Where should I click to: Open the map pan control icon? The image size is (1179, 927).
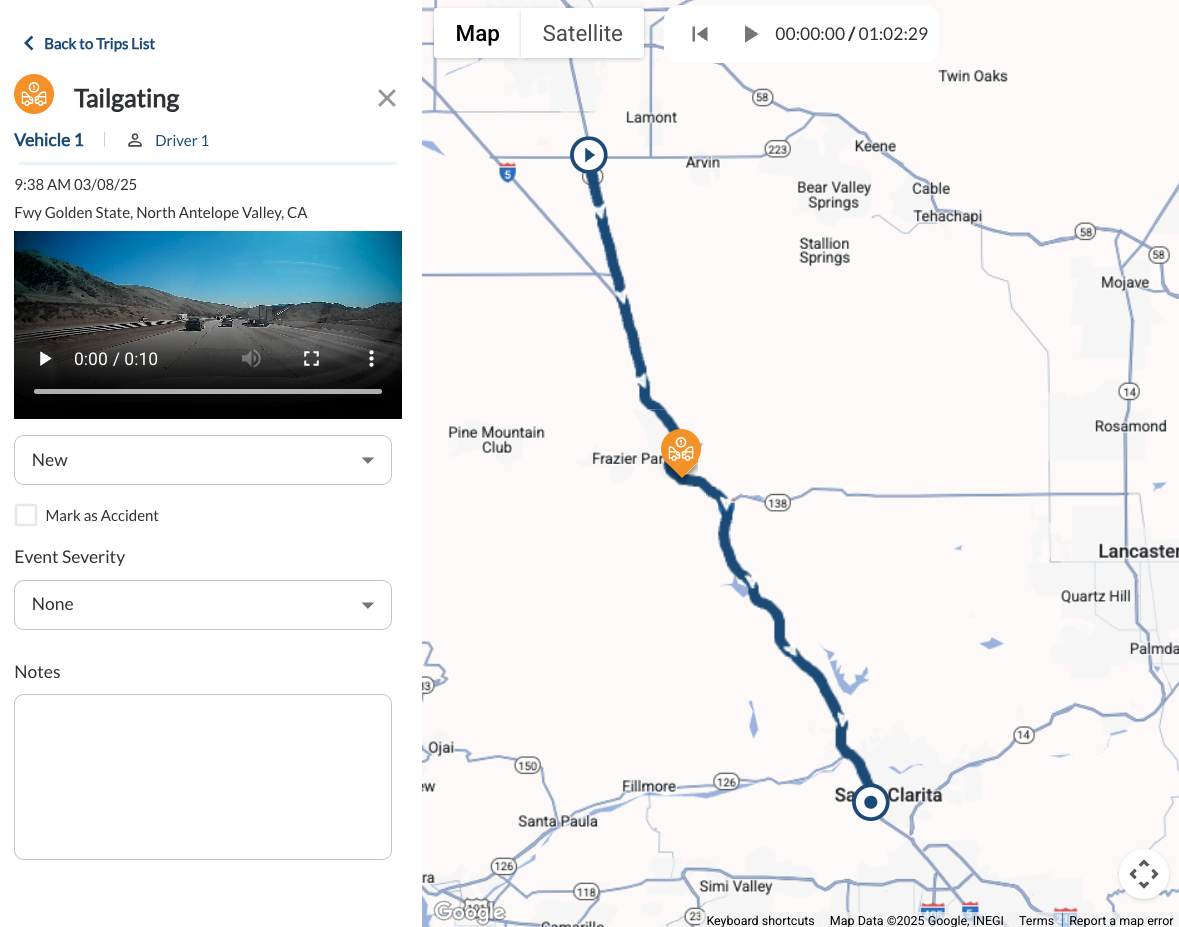(1143, 874)
